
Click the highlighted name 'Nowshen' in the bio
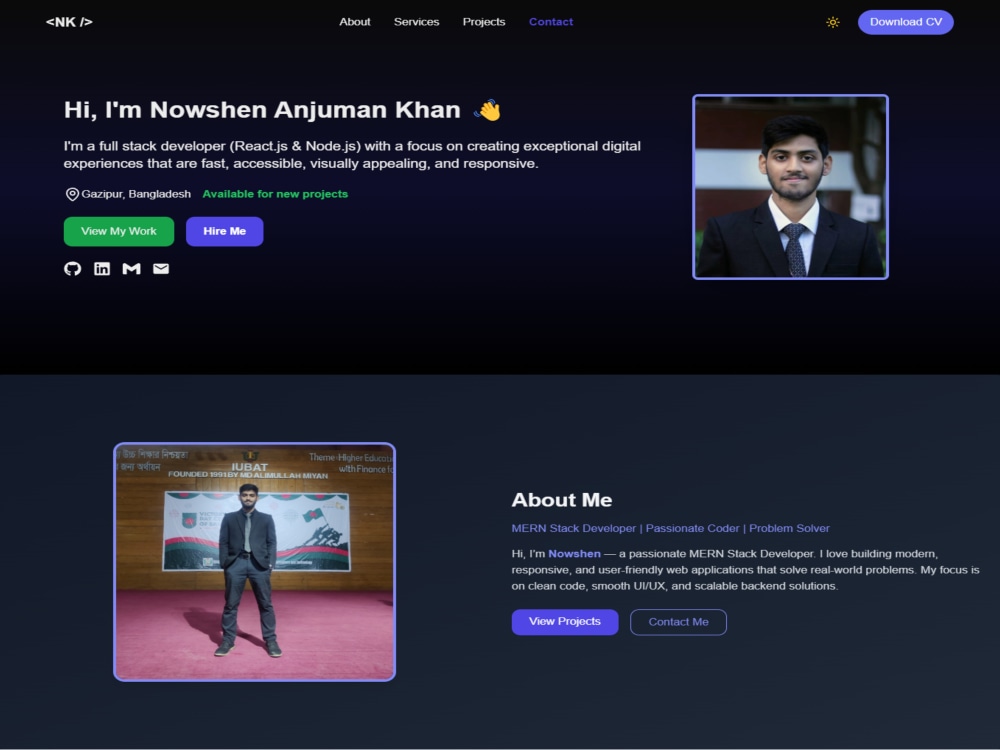(574, 554)
